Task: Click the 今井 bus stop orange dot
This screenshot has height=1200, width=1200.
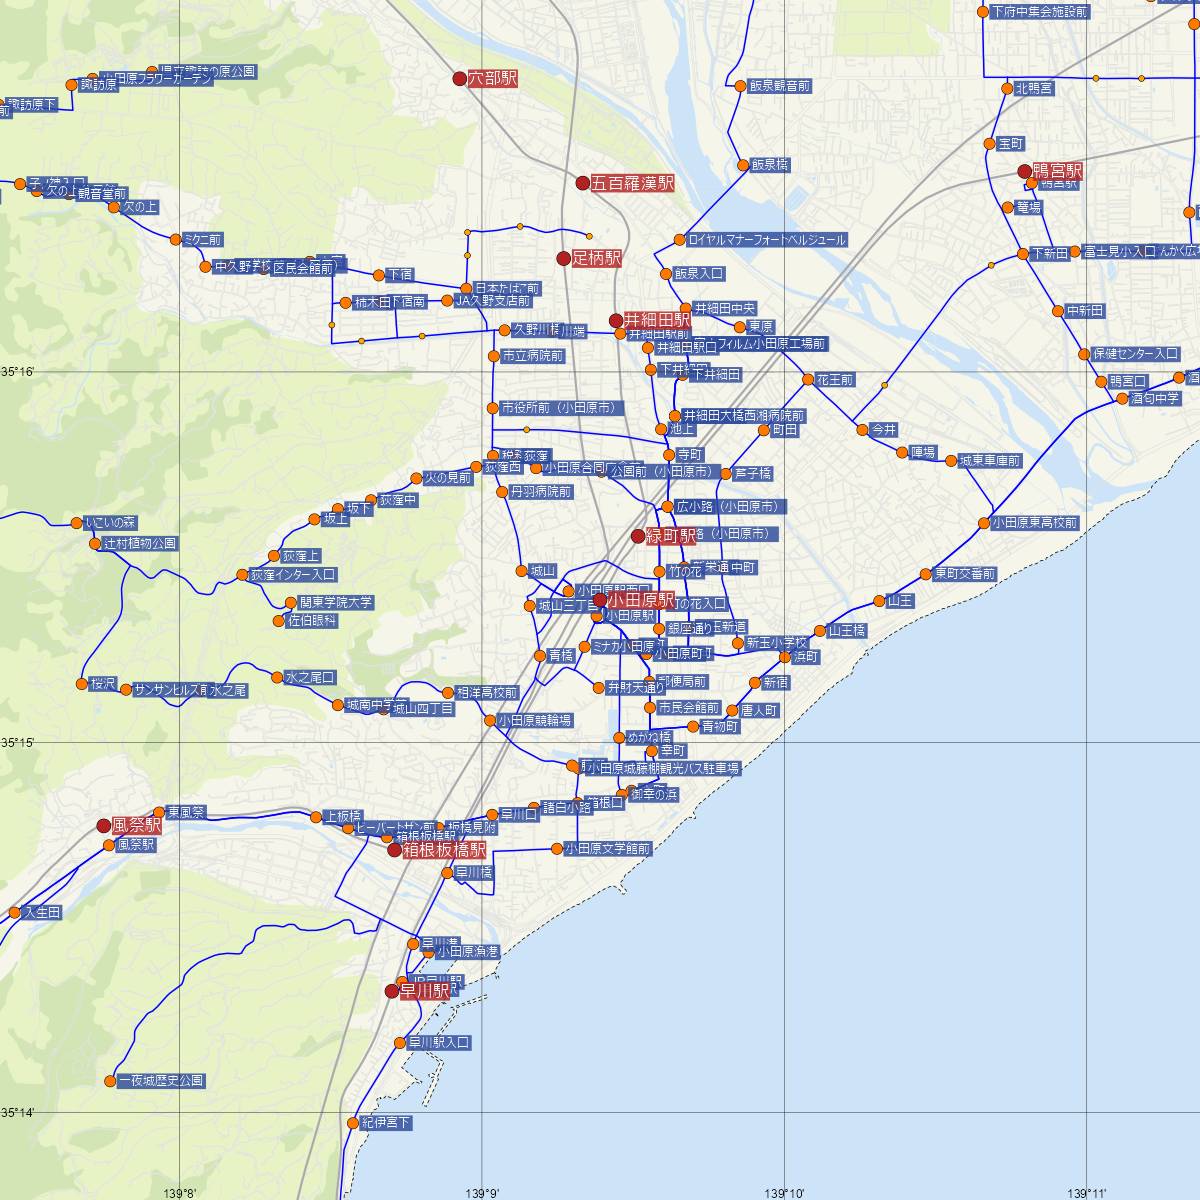Action: point(862,430)
